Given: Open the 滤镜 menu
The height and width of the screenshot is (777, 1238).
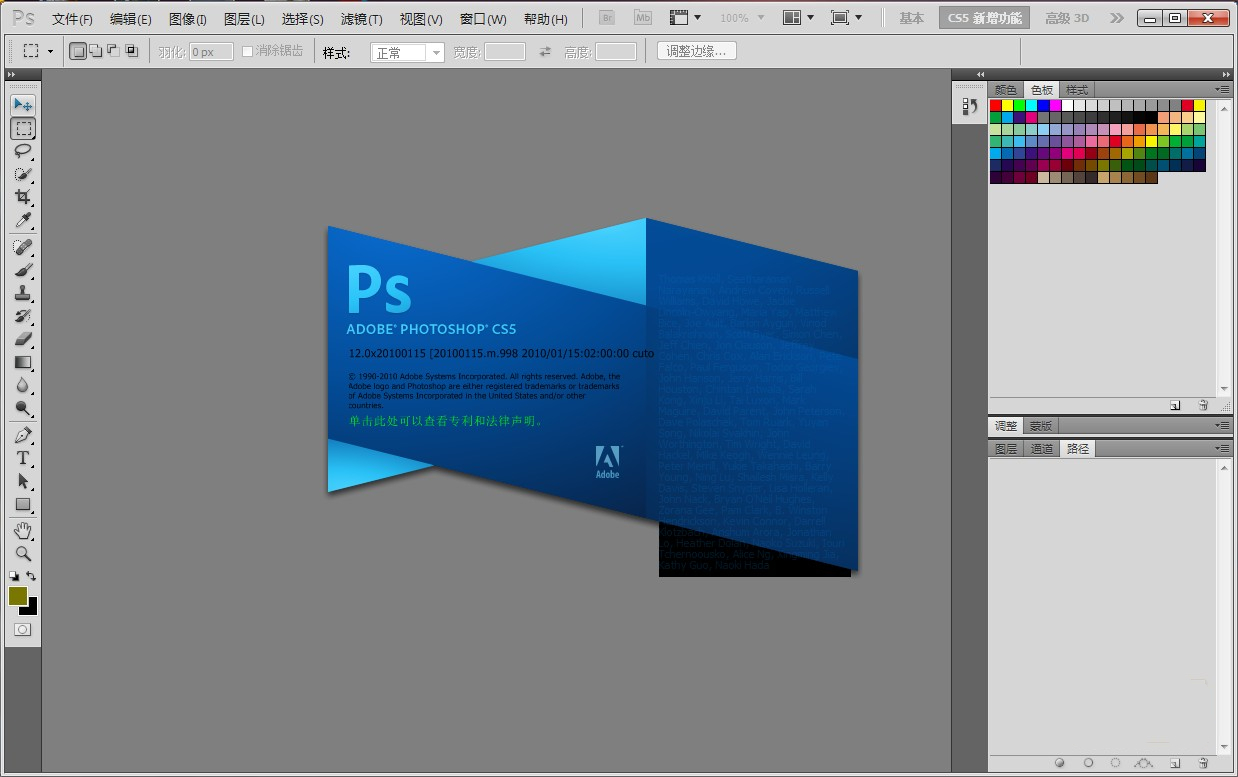Looking at the screenshot, I should tap(362, 17).
